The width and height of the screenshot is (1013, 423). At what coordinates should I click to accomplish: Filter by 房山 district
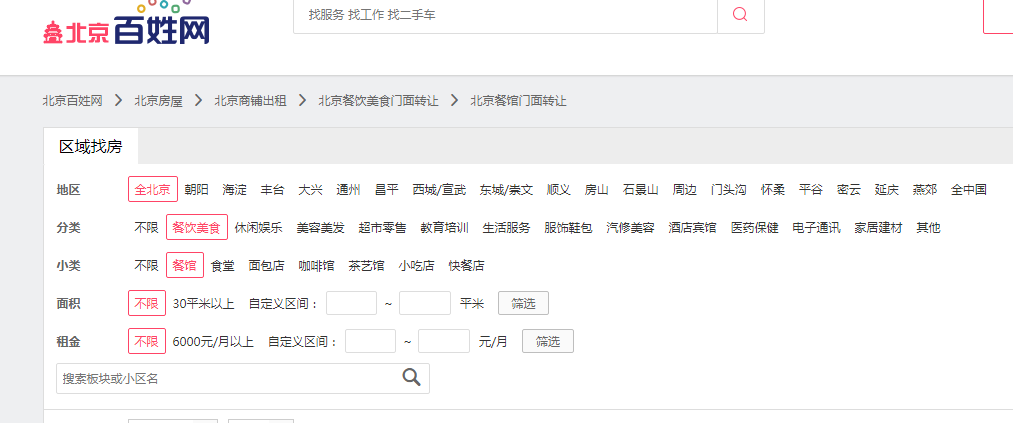pos(597,190)
